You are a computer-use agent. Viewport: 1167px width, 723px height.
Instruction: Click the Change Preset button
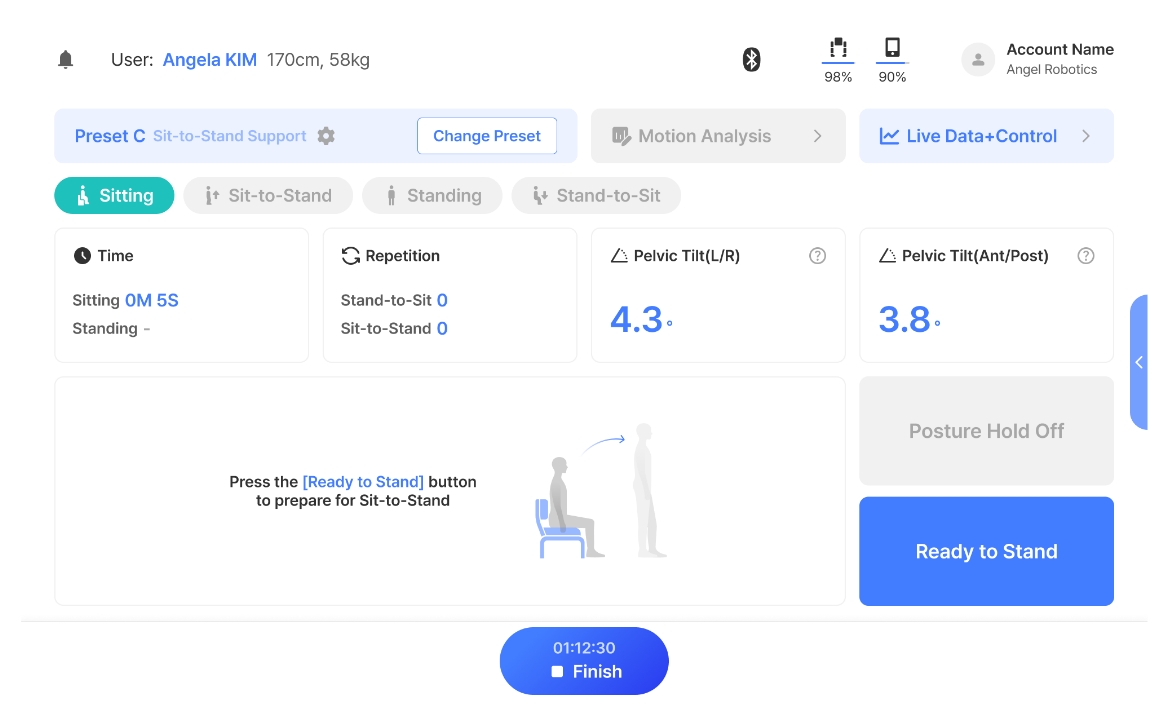click(486, 136)
